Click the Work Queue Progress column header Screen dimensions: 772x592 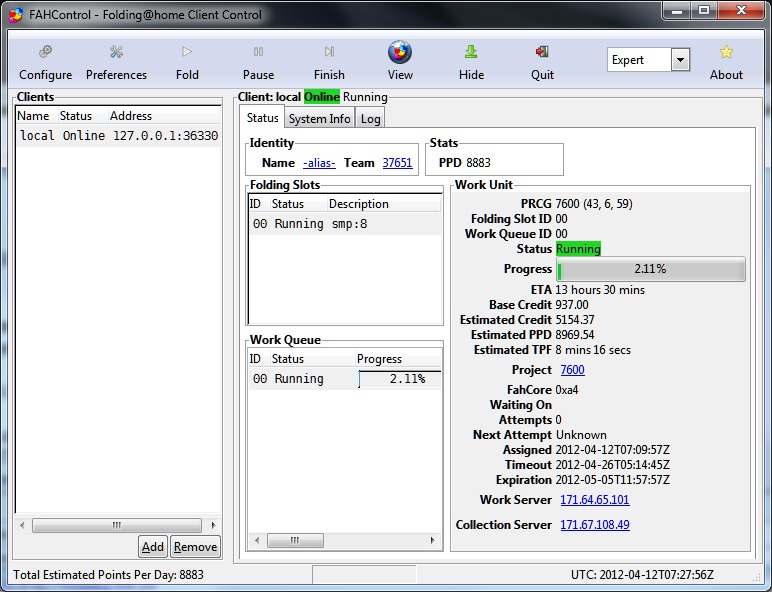(x=398, y=359)
